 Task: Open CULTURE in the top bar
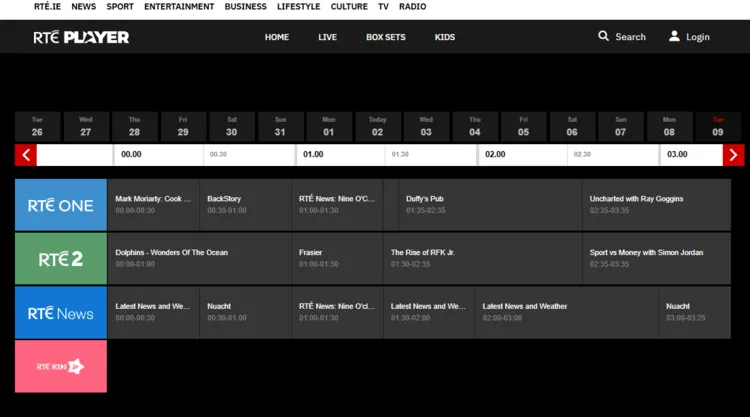point(349,7)
